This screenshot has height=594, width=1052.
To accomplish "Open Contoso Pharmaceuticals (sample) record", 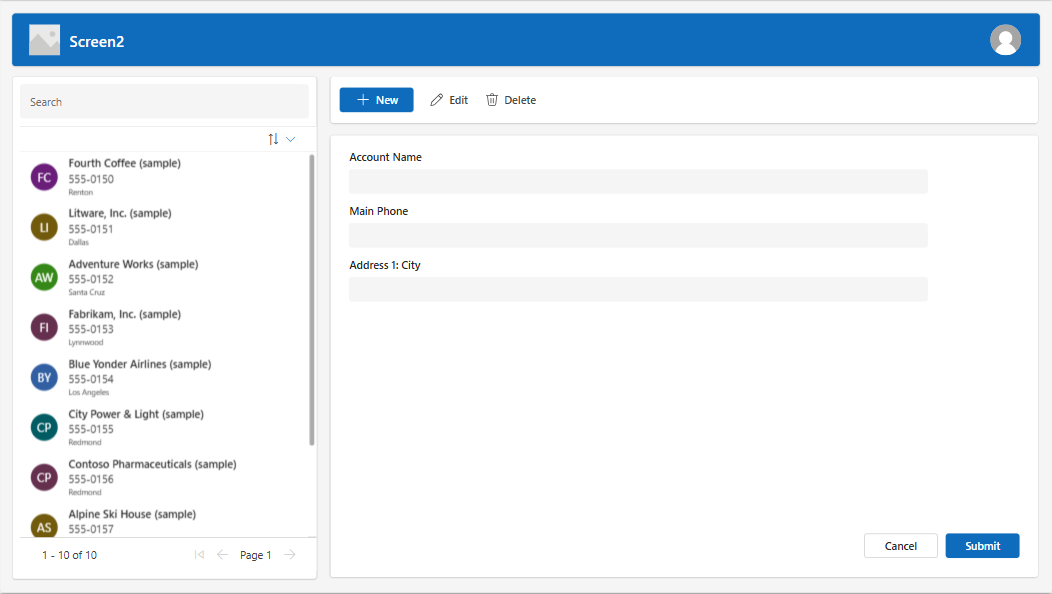I will point(152,464).
